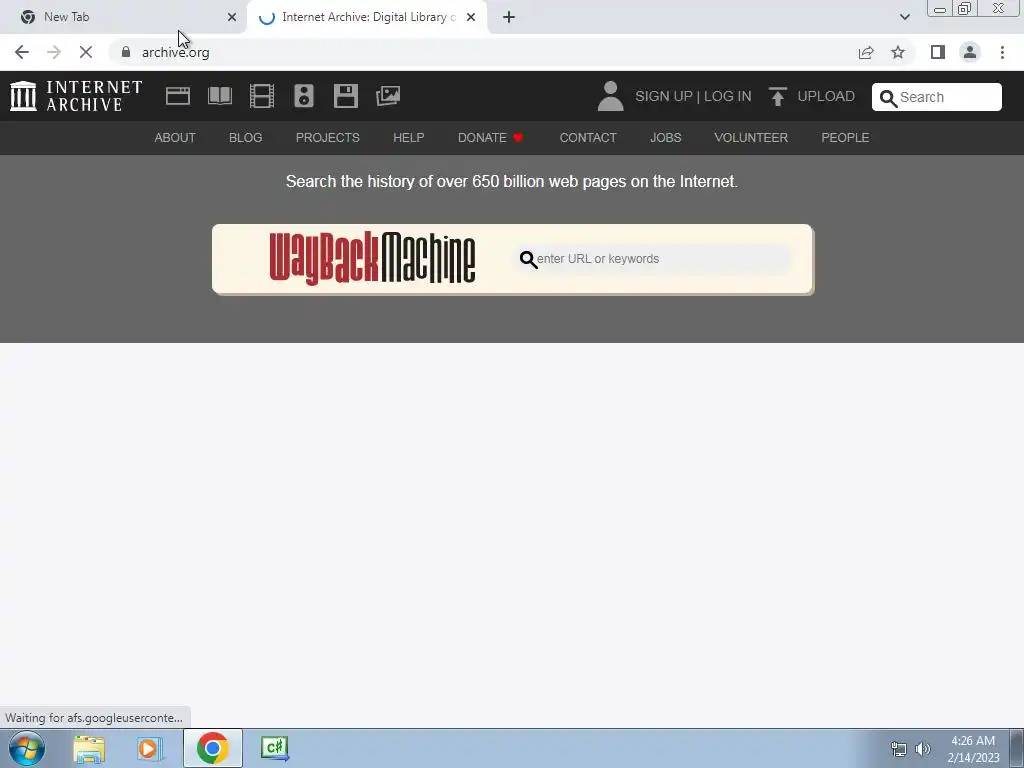Screen dimensions: 1024x768
Task: Share this page icon in address bar
Action: click(x=866, y=52)
